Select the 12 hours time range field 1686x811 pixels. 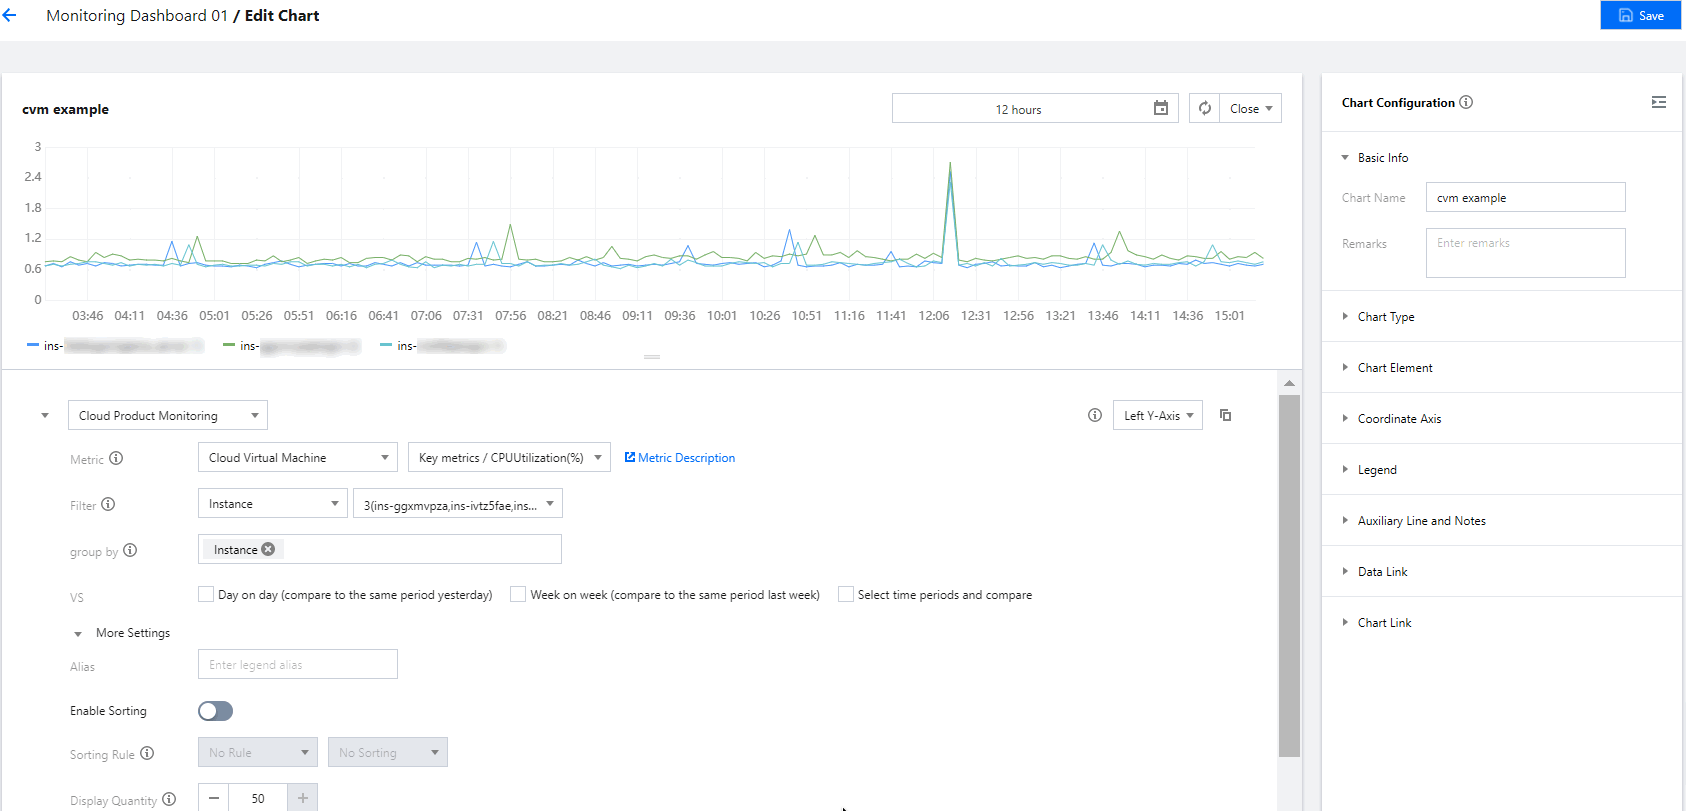coord(1035,108)
